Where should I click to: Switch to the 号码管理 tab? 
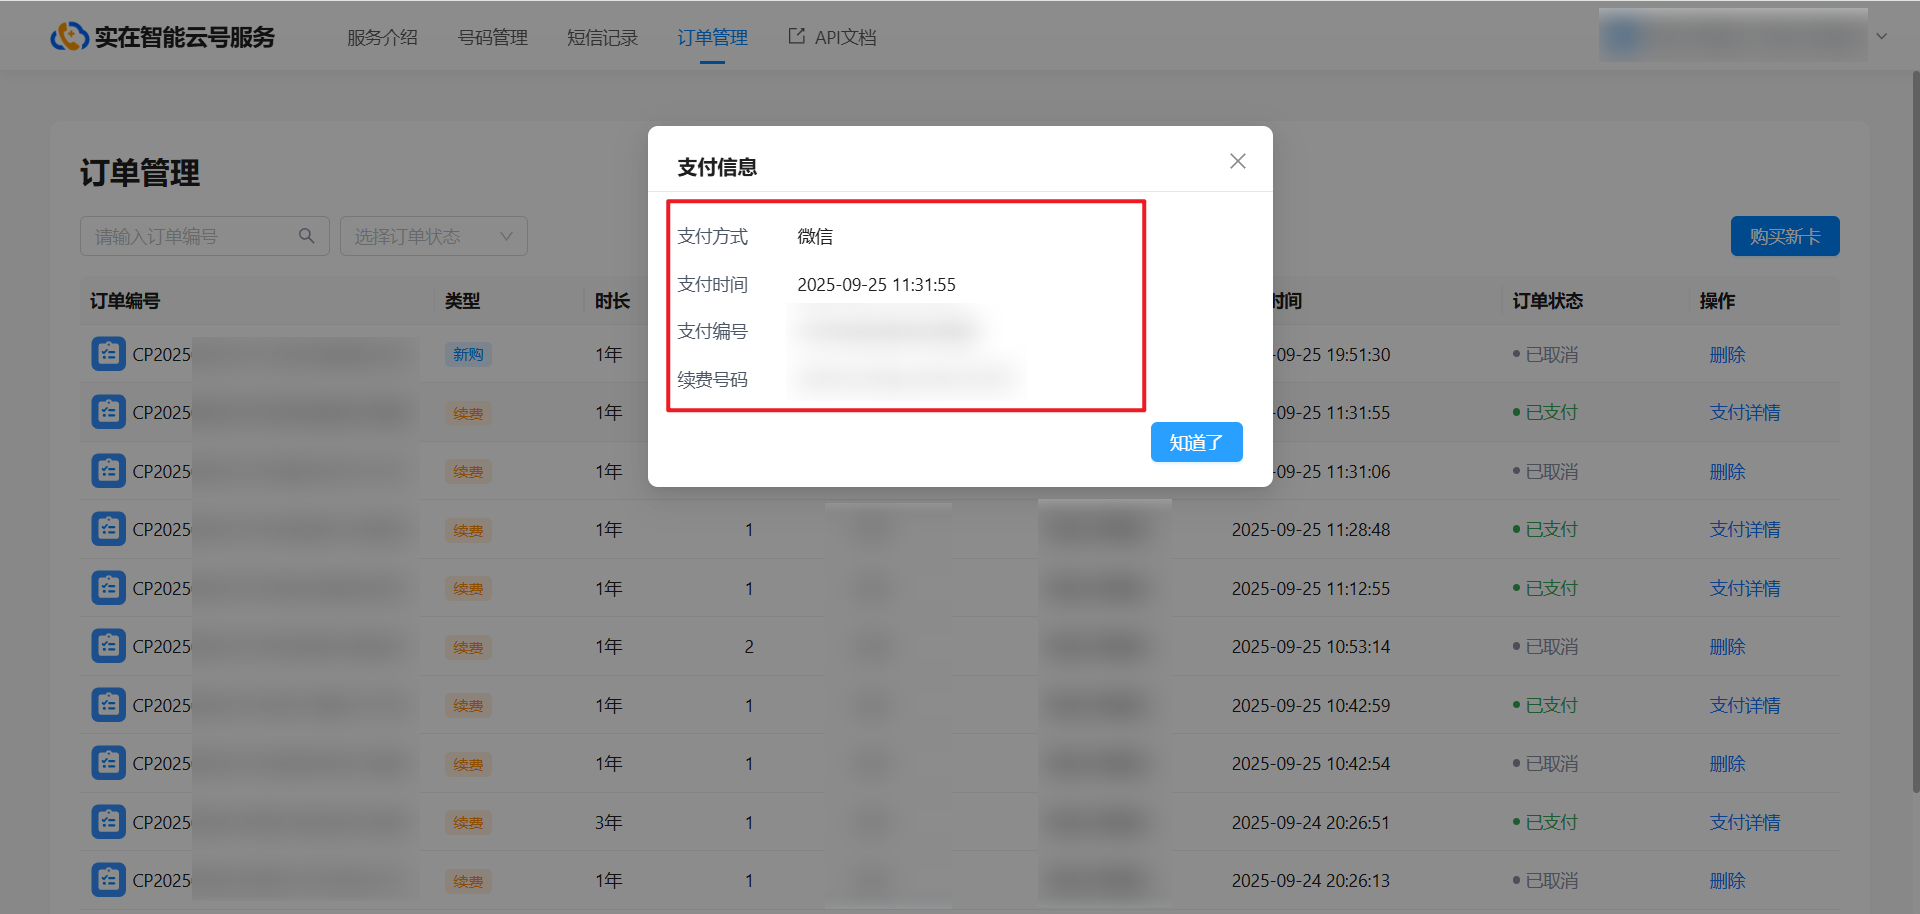click(x=492, y=37)
